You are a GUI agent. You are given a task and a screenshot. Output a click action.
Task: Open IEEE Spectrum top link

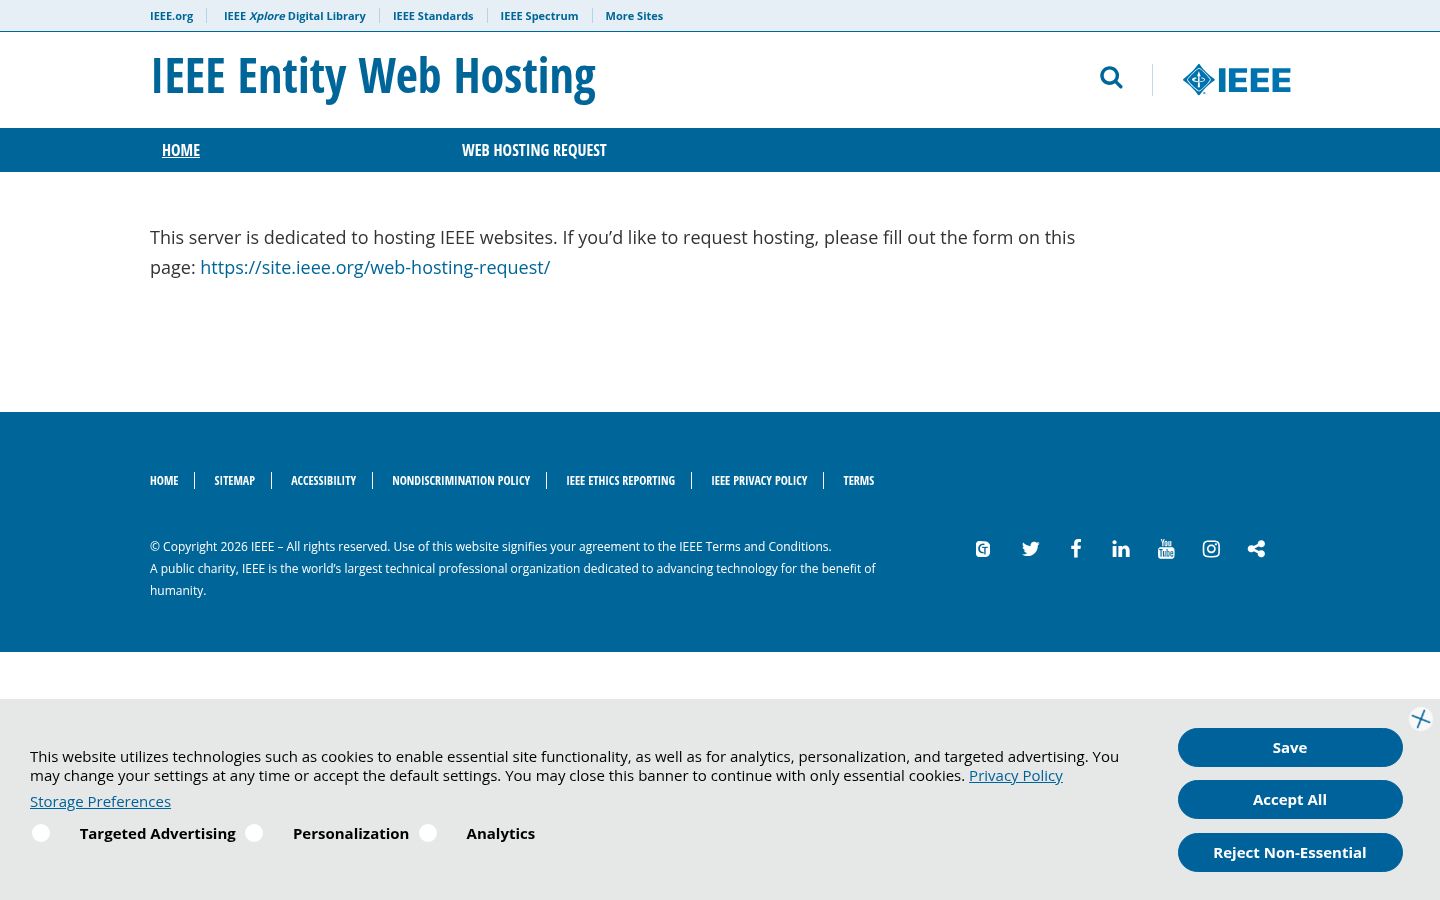click(x=539, y=16)
